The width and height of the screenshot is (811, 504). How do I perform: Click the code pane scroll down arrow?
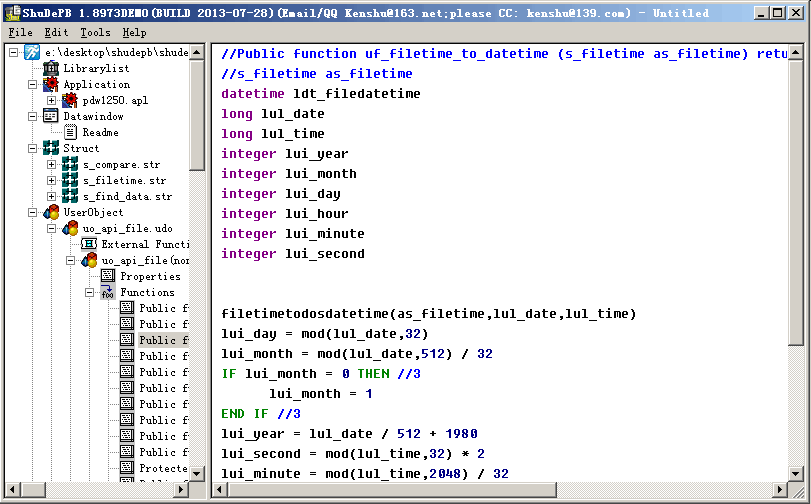tap(796, 473)
